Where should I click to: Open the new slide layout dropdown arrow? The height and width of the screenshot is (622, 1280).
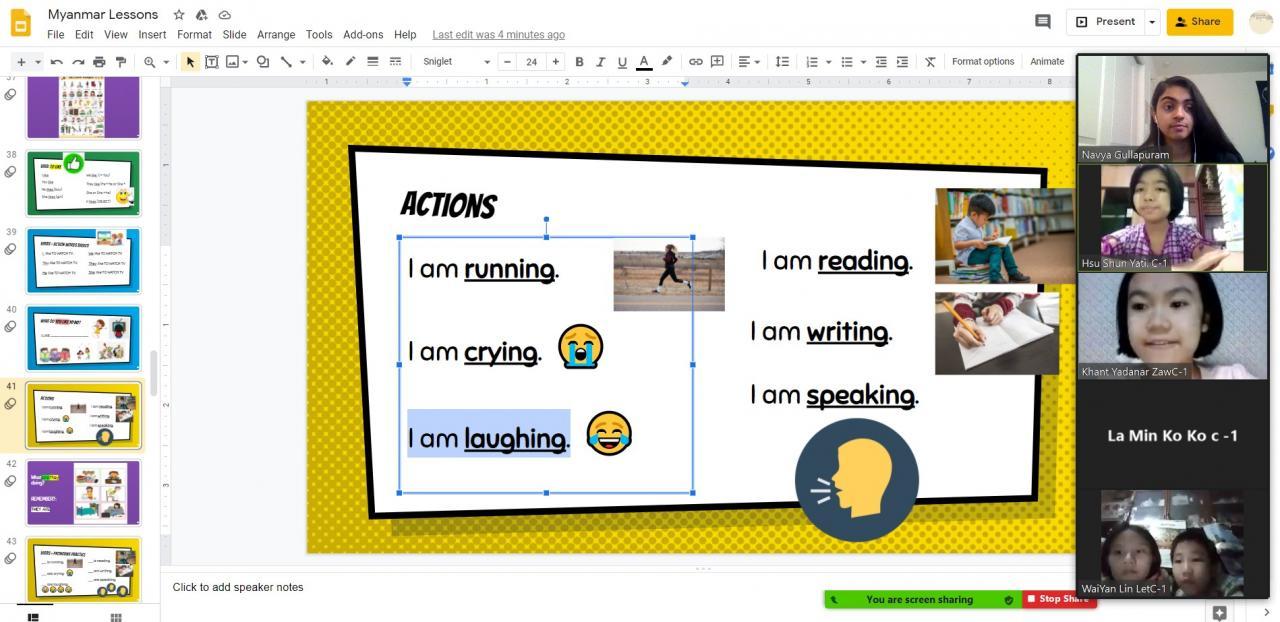coord(38,62)
